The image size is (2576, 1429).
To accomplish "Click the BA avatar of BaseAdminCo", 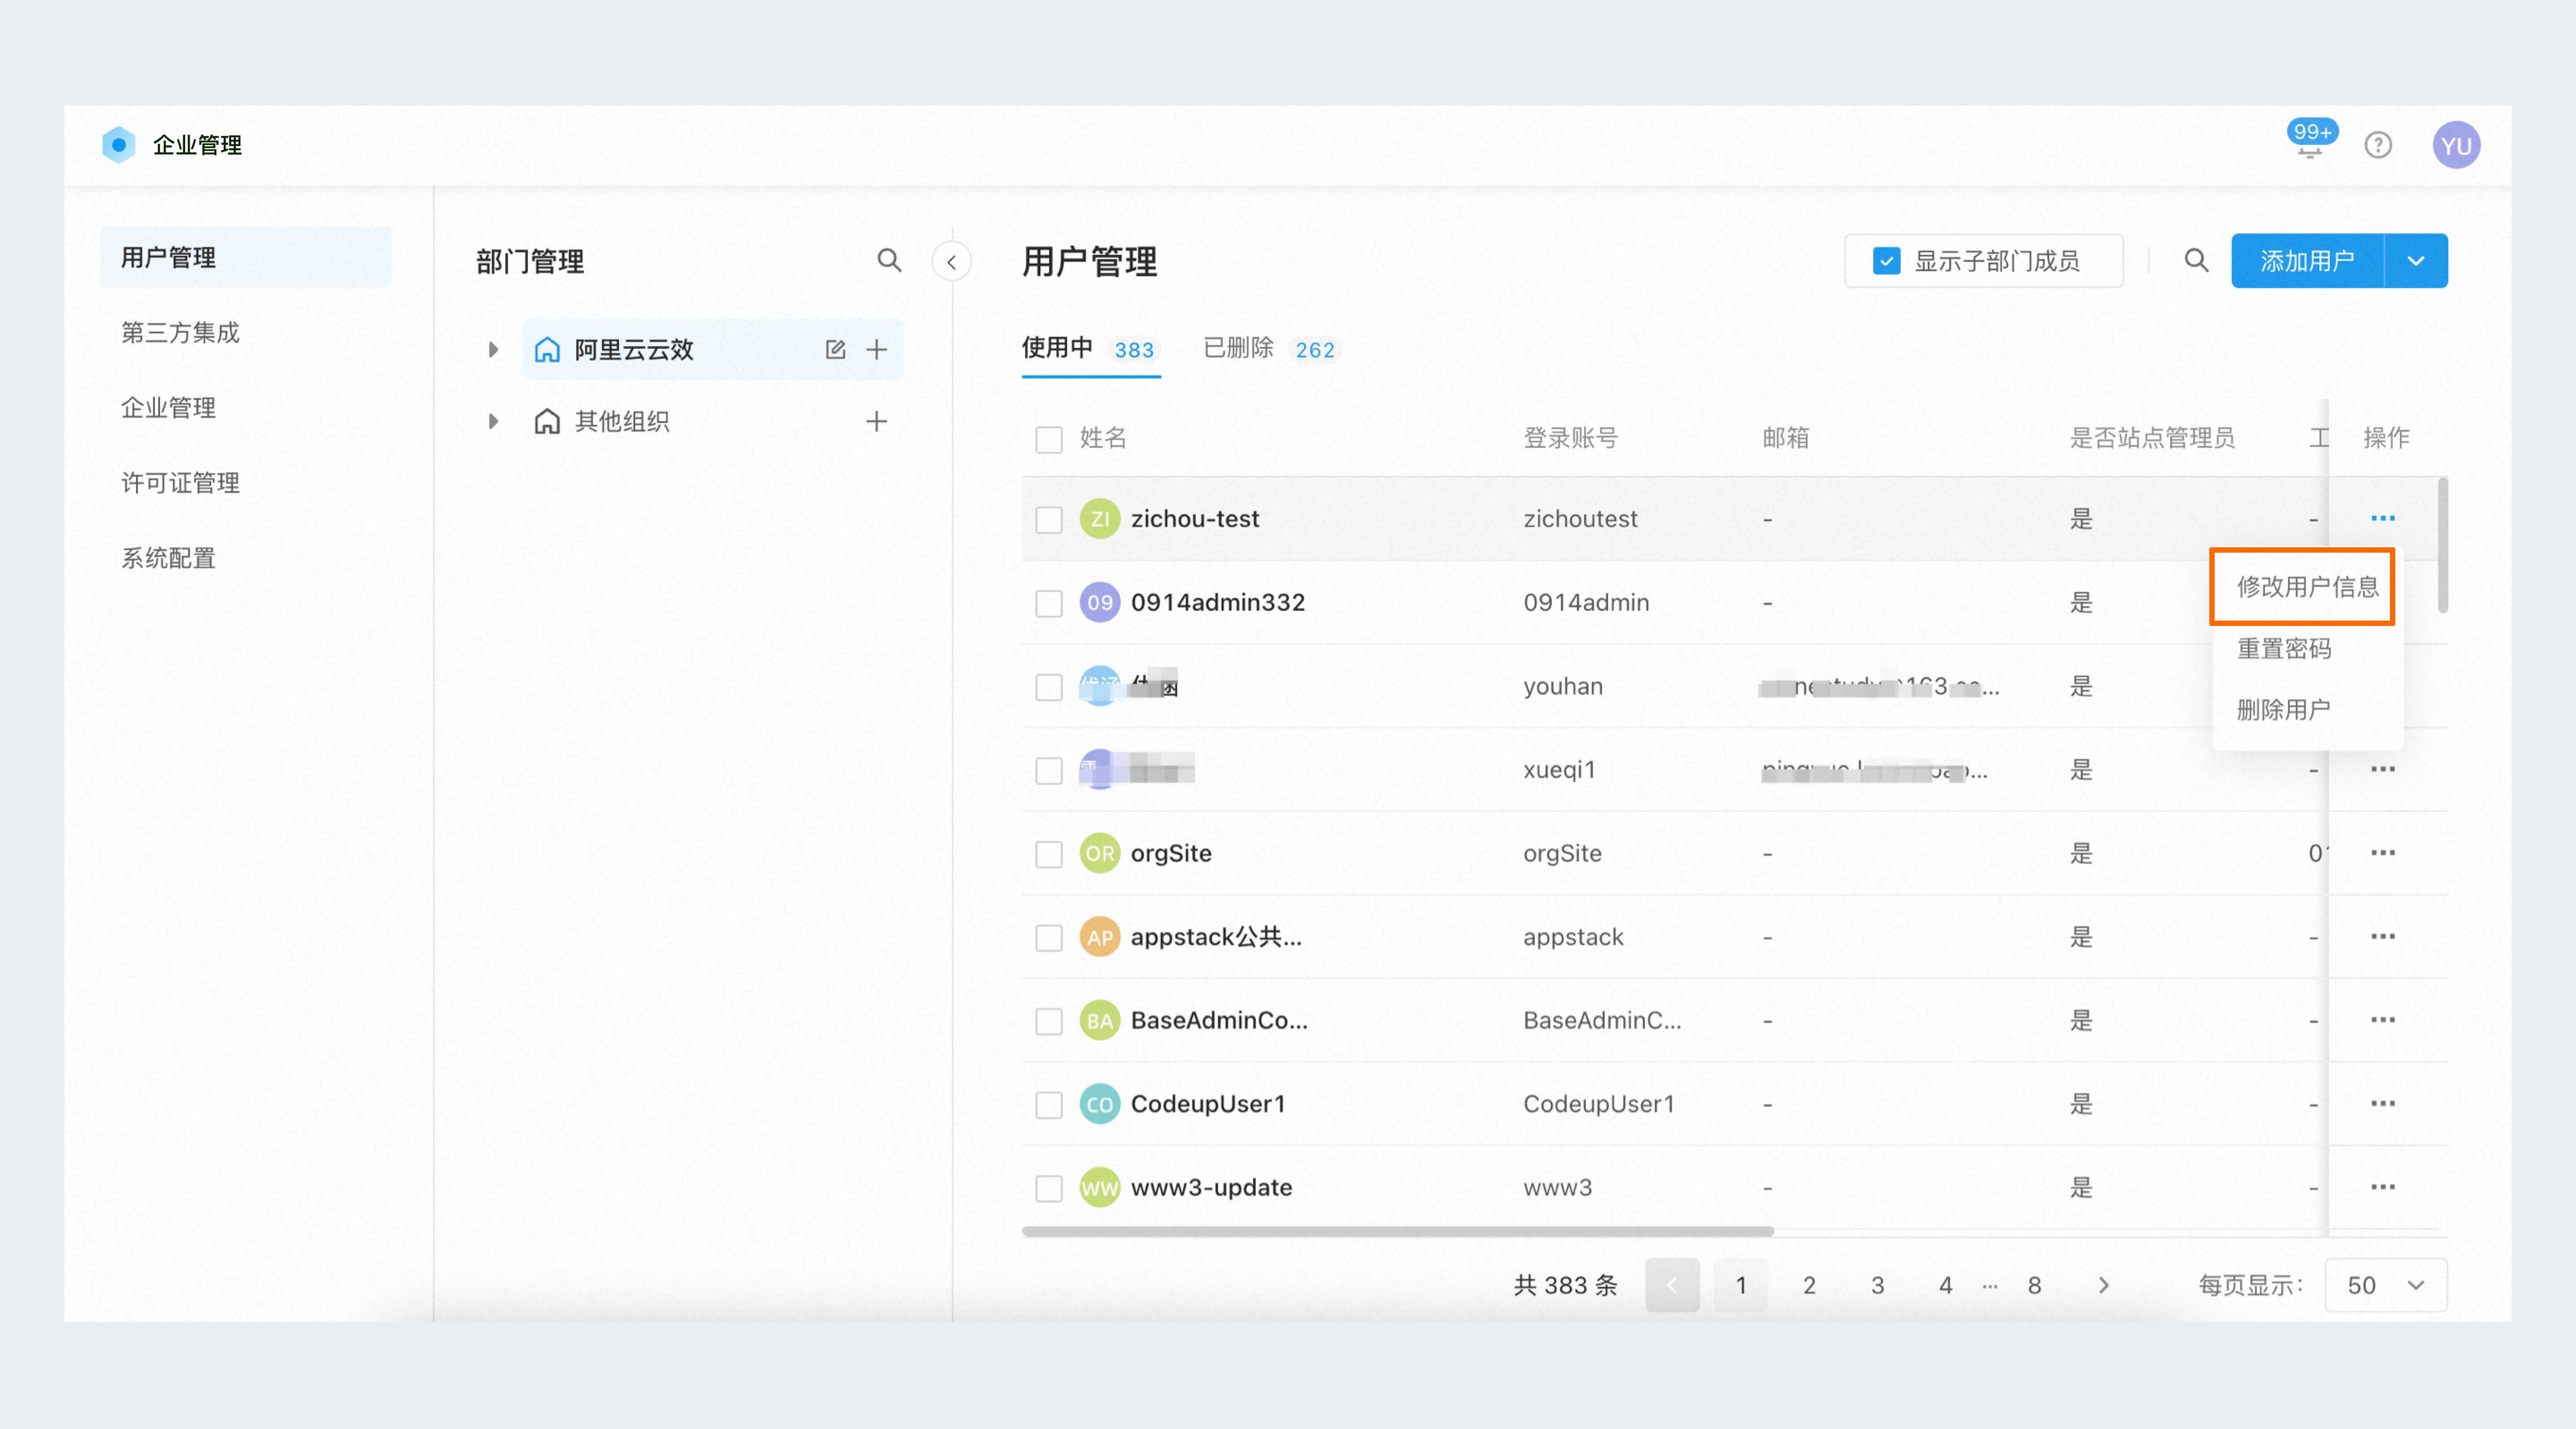I will [1100, 1021].
